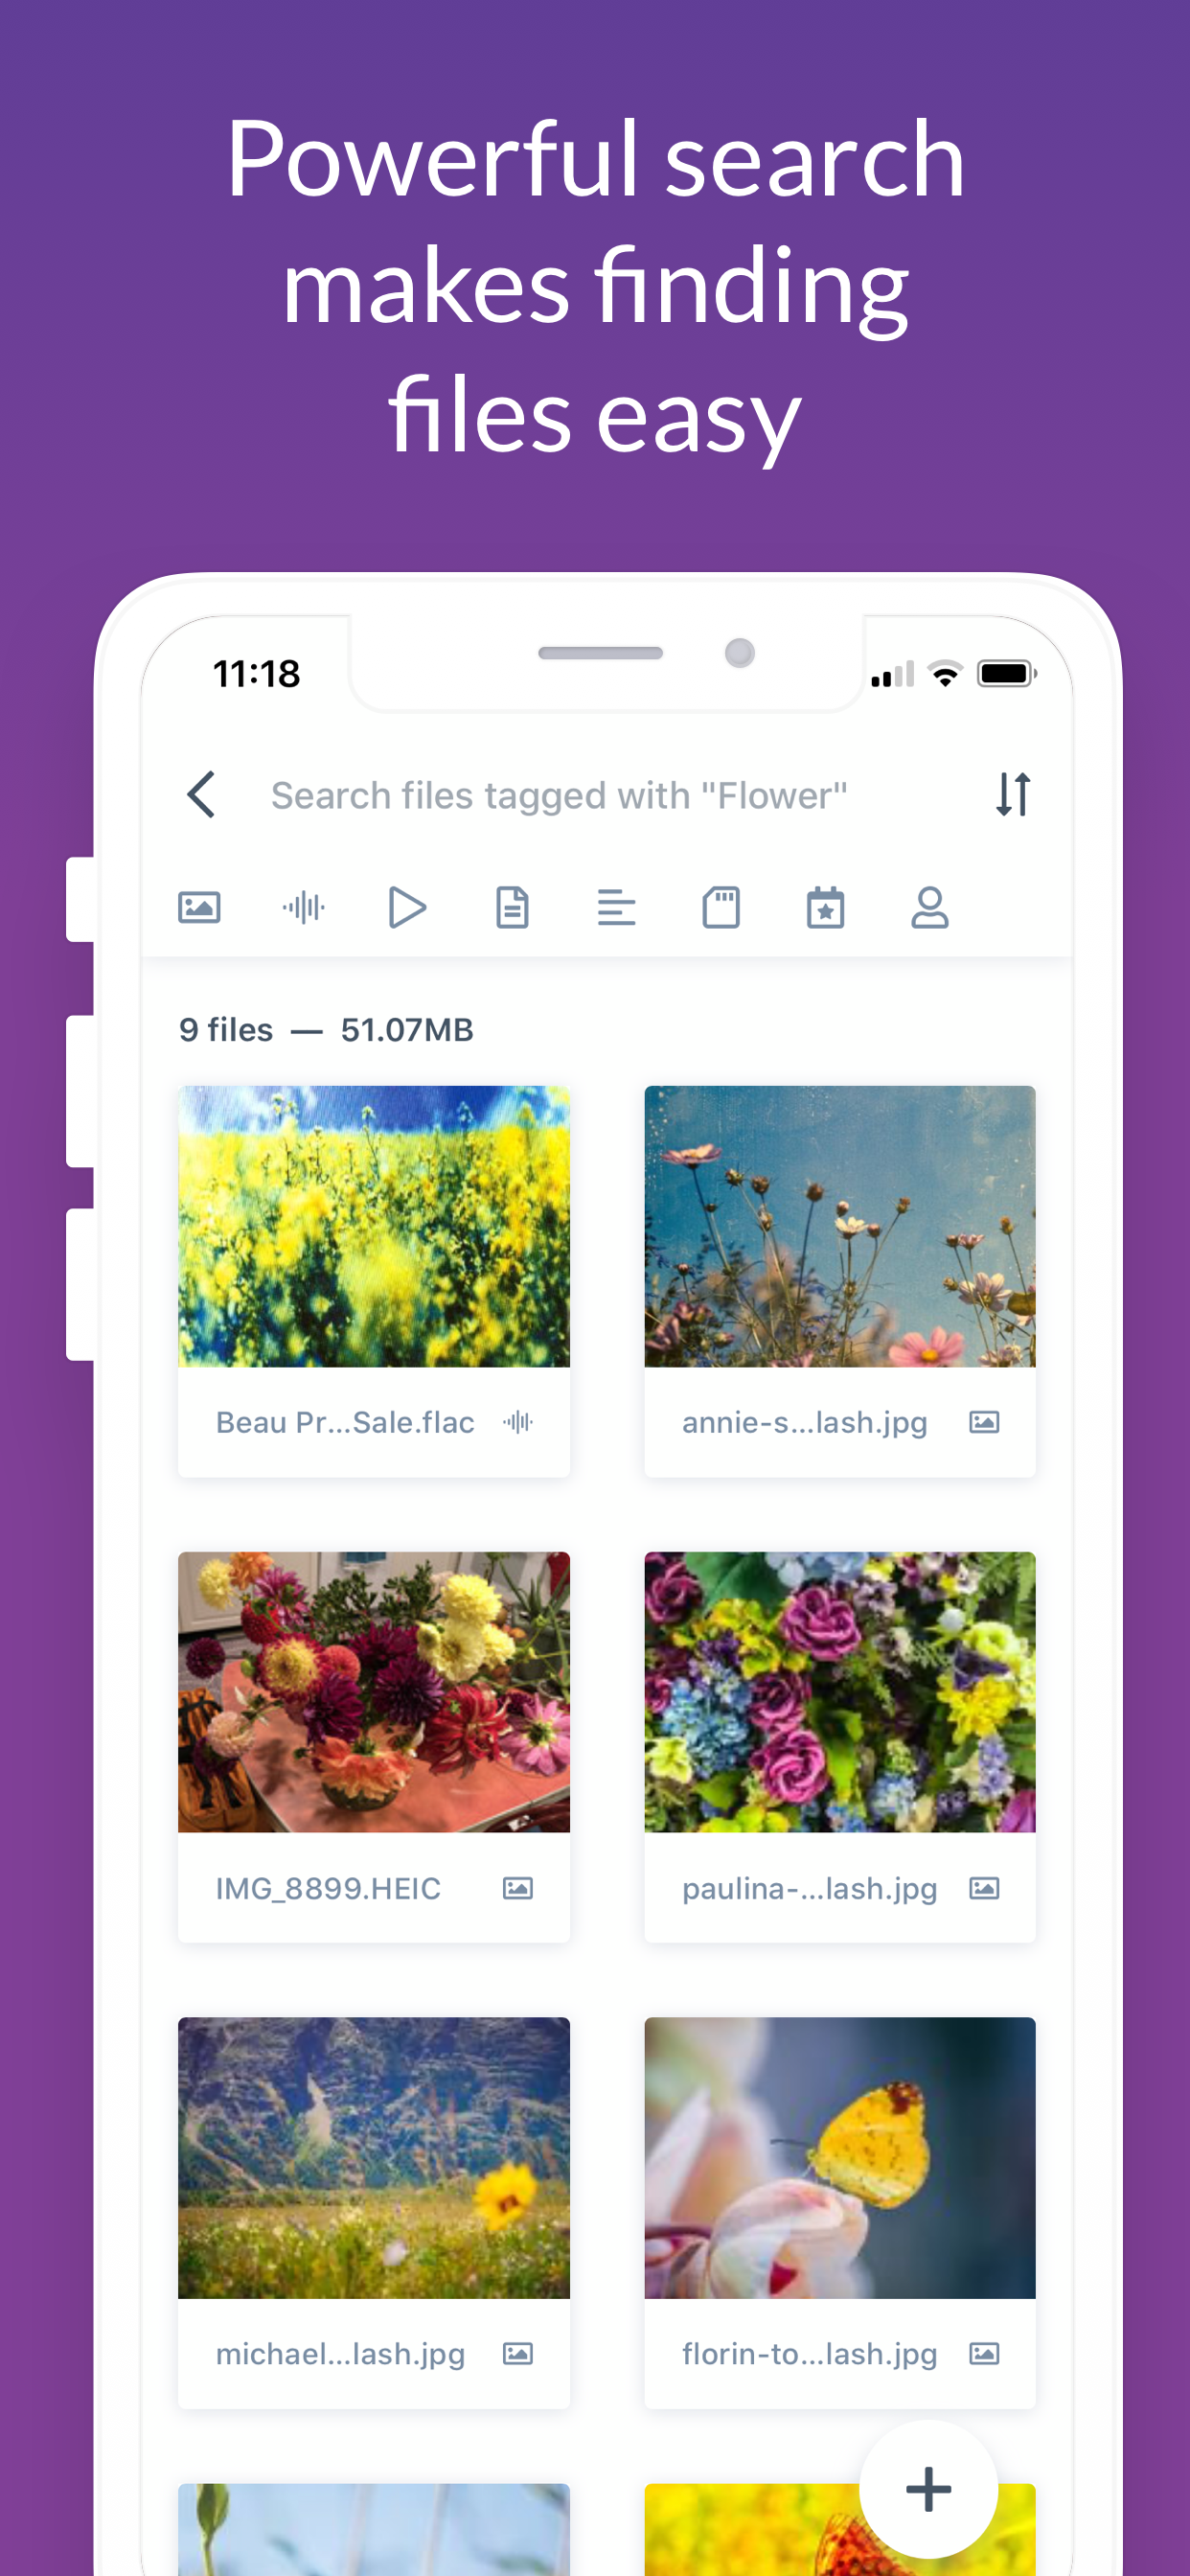Filter results by text lines icon
This screenshot has width=1190, height=2576.
[x=616, y=908]
